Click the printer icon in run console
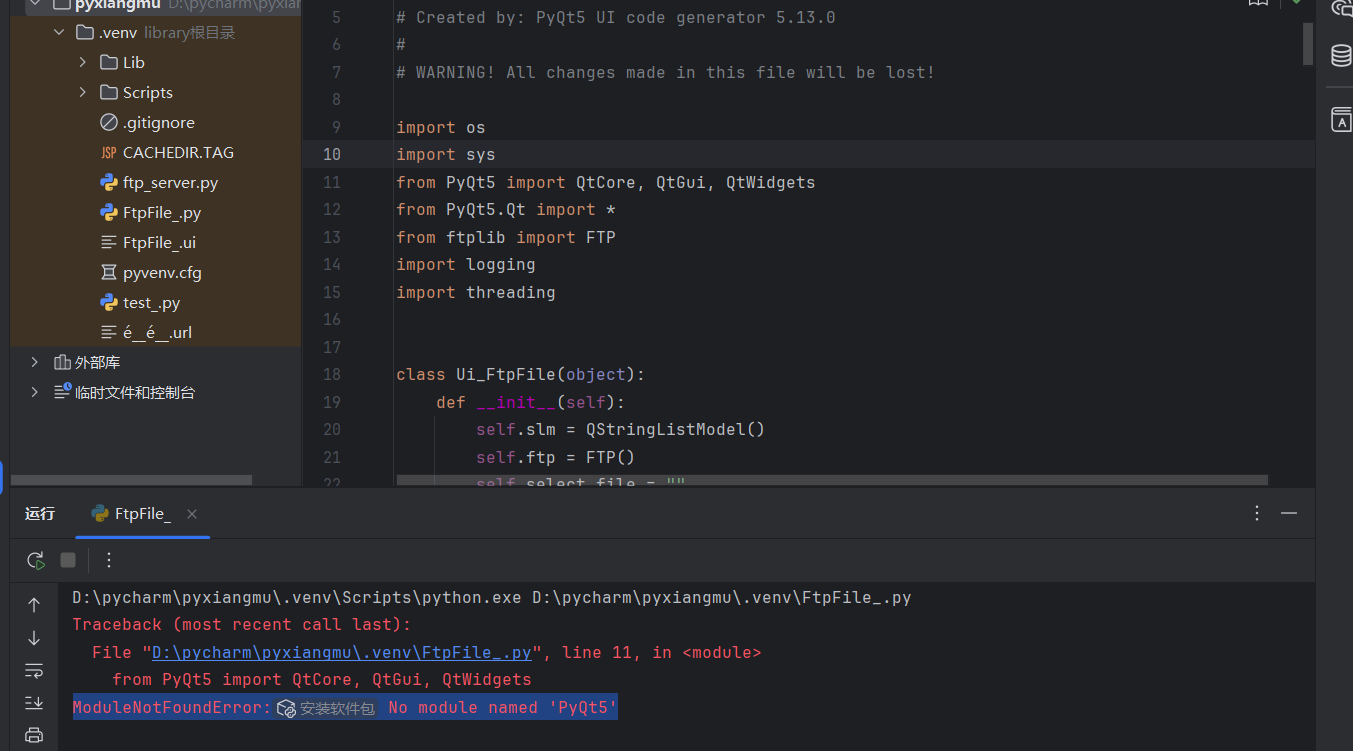The width and height of the screenshot is (1353, 751). click(x=34, y=735)
